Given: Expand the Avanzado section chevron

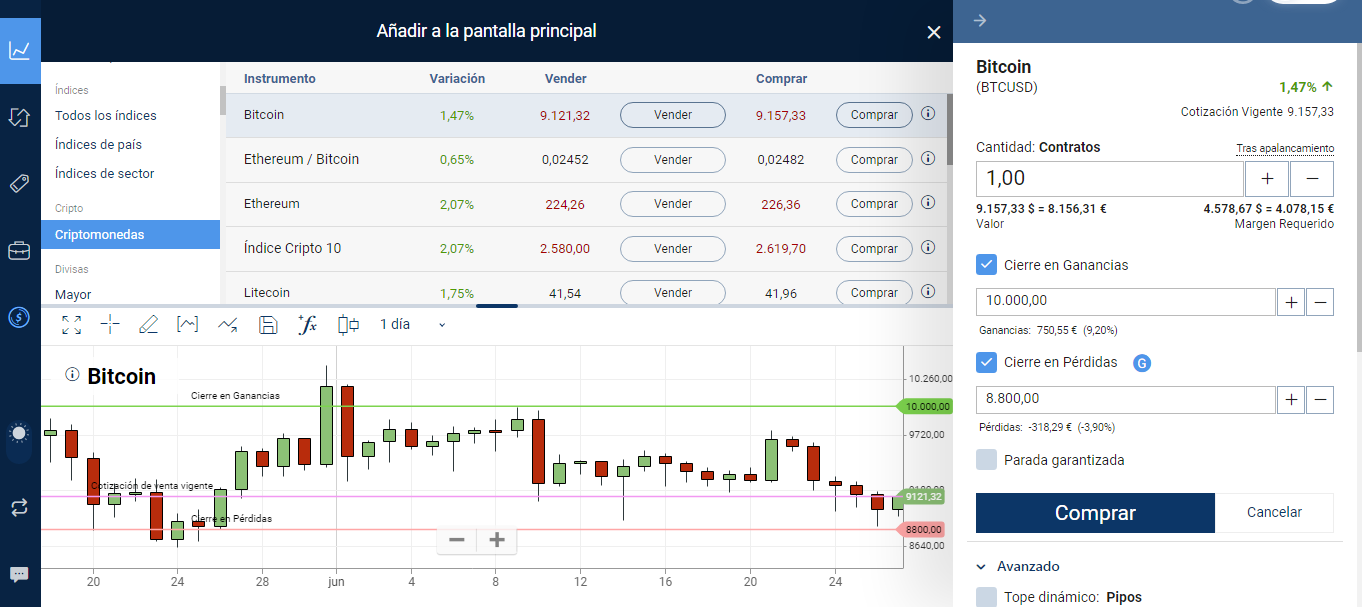Looking at the screenshot, I should [x=982, y=566].
